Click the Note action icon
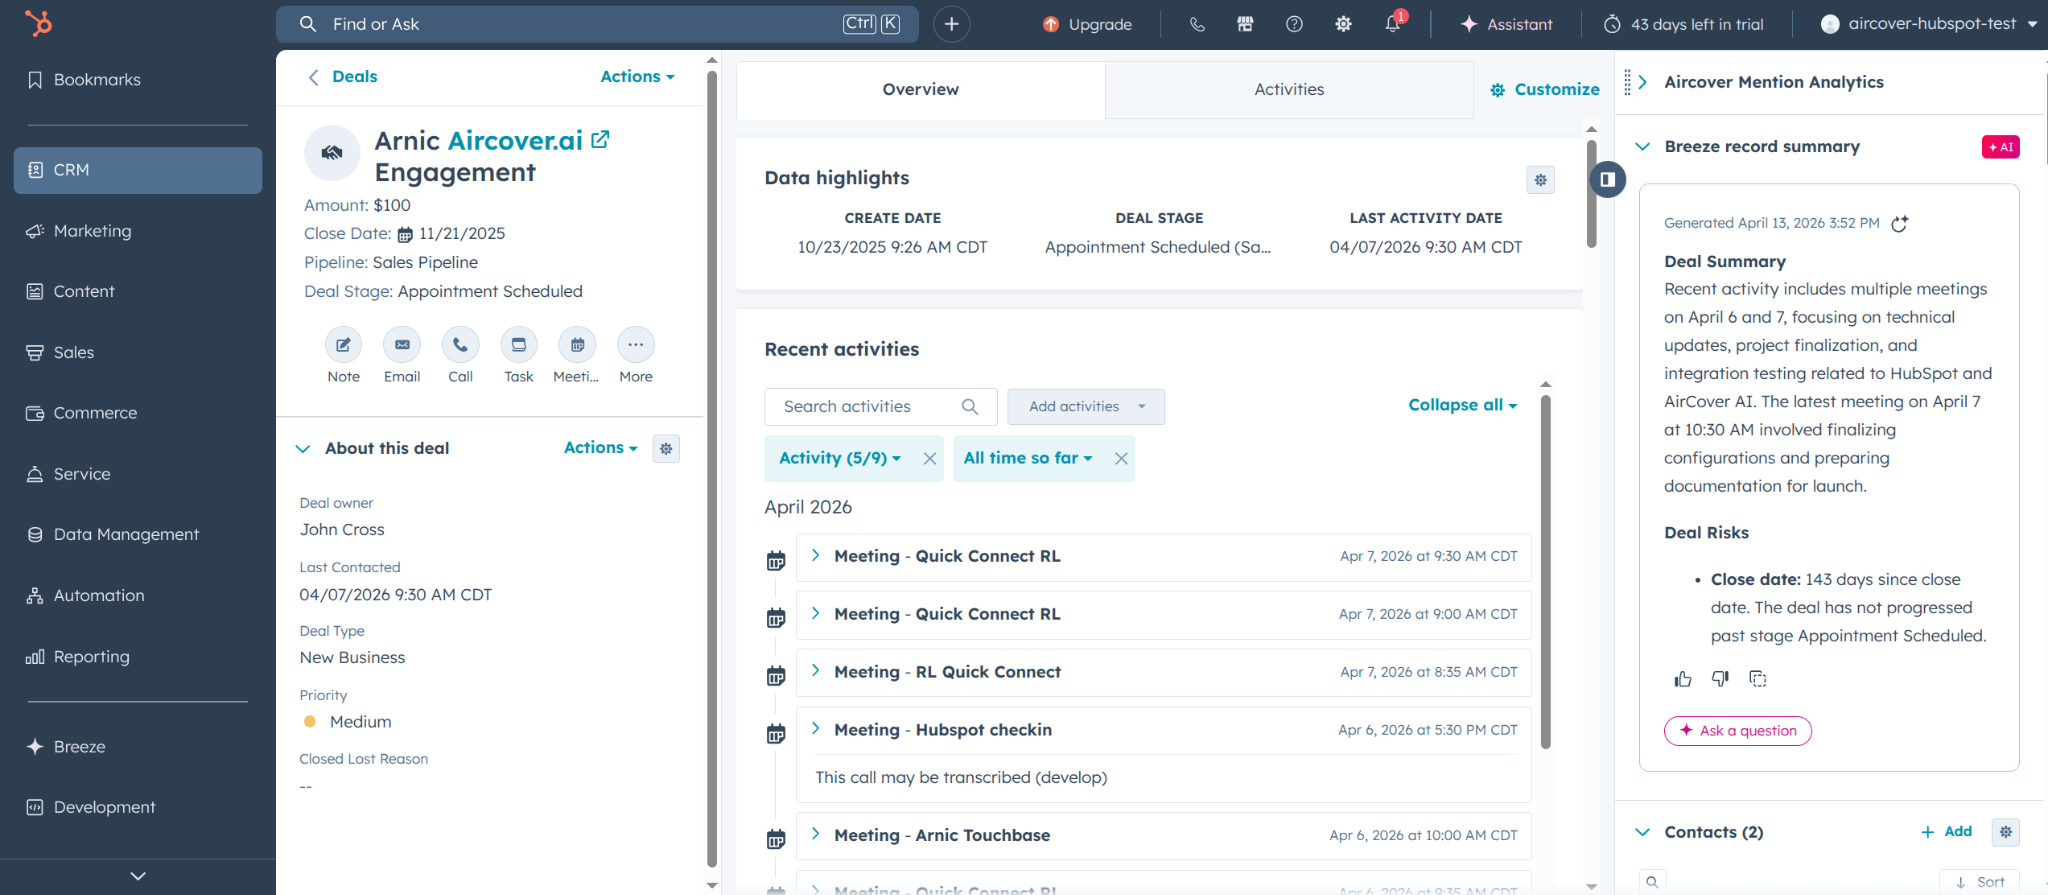 click(x=343, y=345)
